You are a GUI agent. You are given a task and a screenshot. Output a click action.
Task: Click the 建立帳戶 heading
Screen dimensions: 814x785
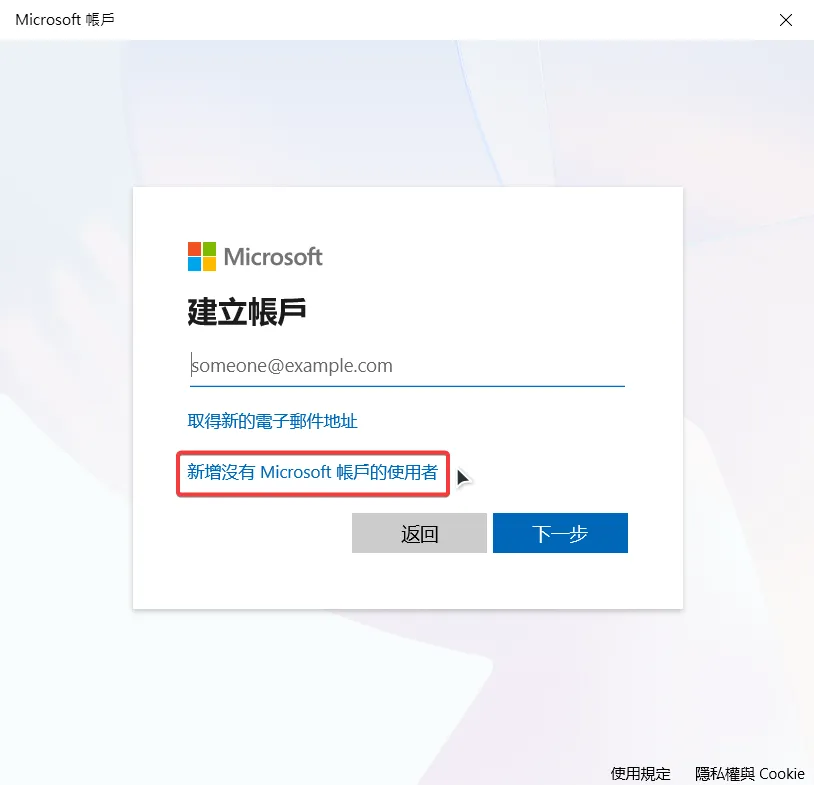(x=247, y=312)
